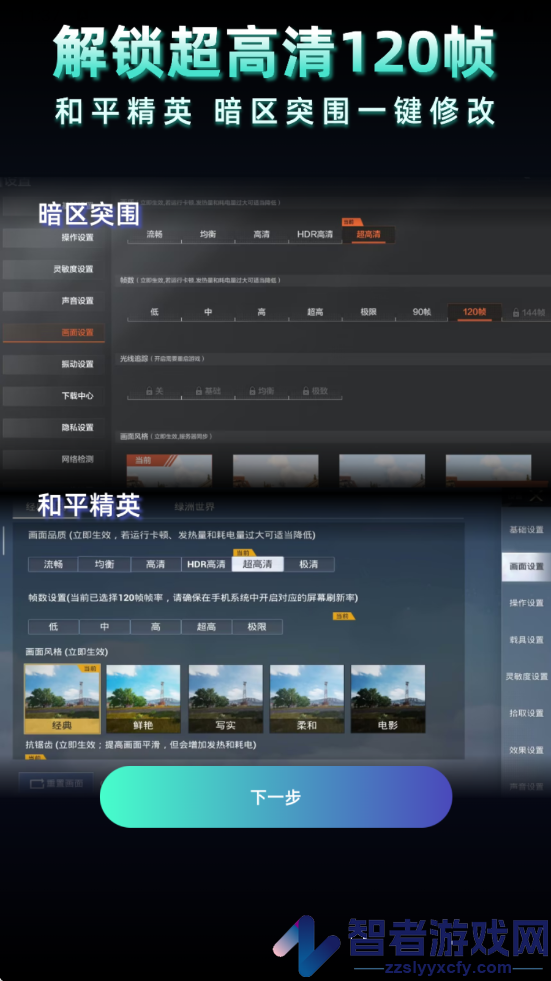This screenshot has width=551, height=981.
Task: Choose 均衡 quality in the 和平精英 panel
Action: coord(104,564)
